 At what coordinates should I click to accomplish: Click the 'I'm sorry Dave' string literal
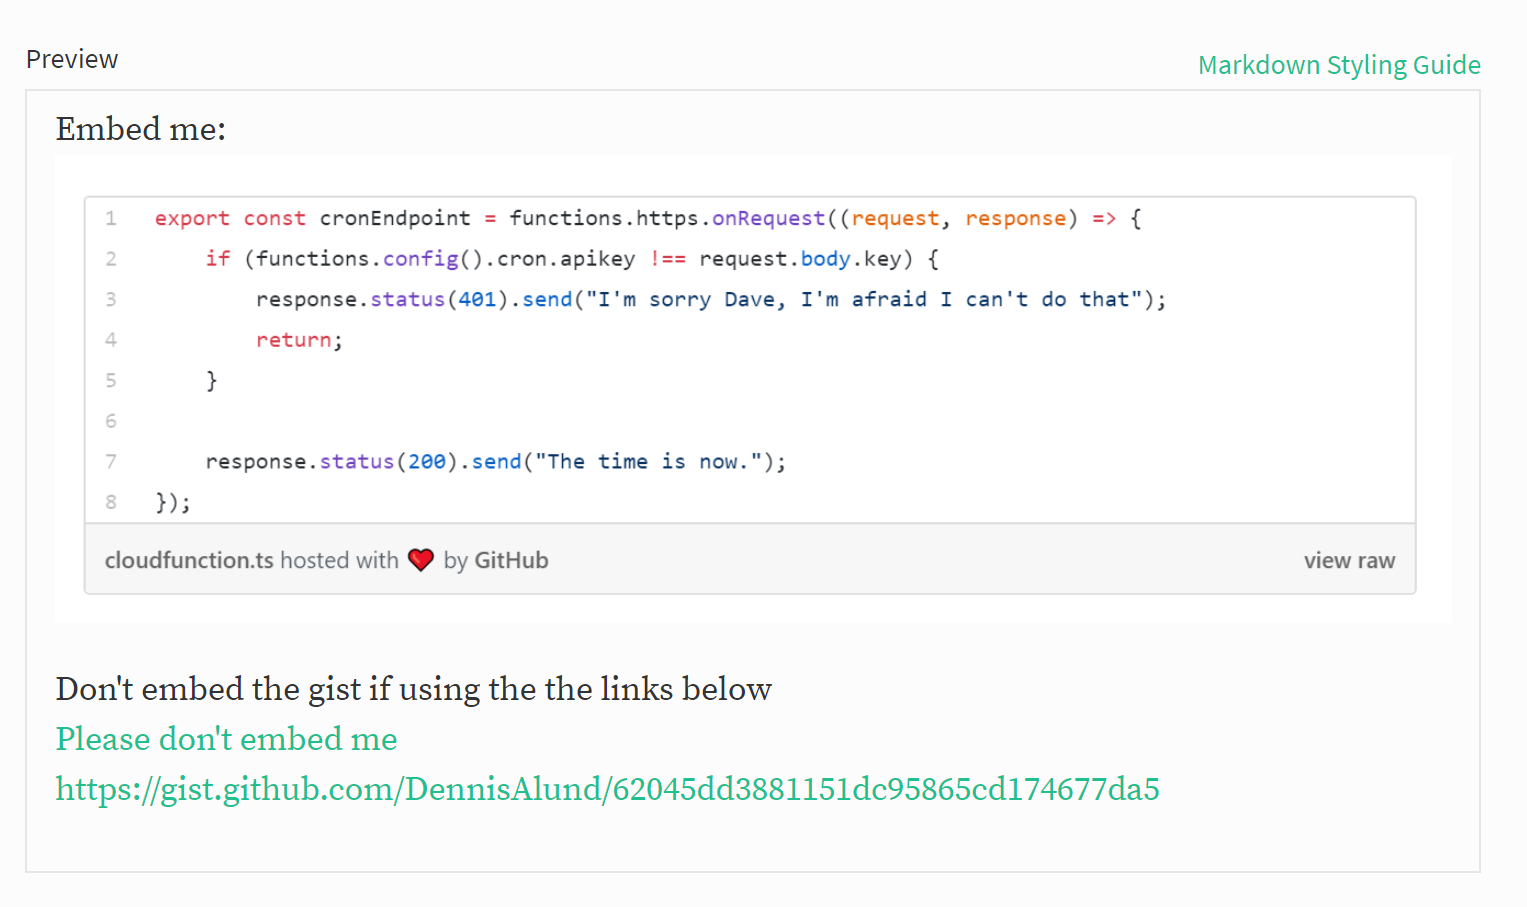[864, 299]
